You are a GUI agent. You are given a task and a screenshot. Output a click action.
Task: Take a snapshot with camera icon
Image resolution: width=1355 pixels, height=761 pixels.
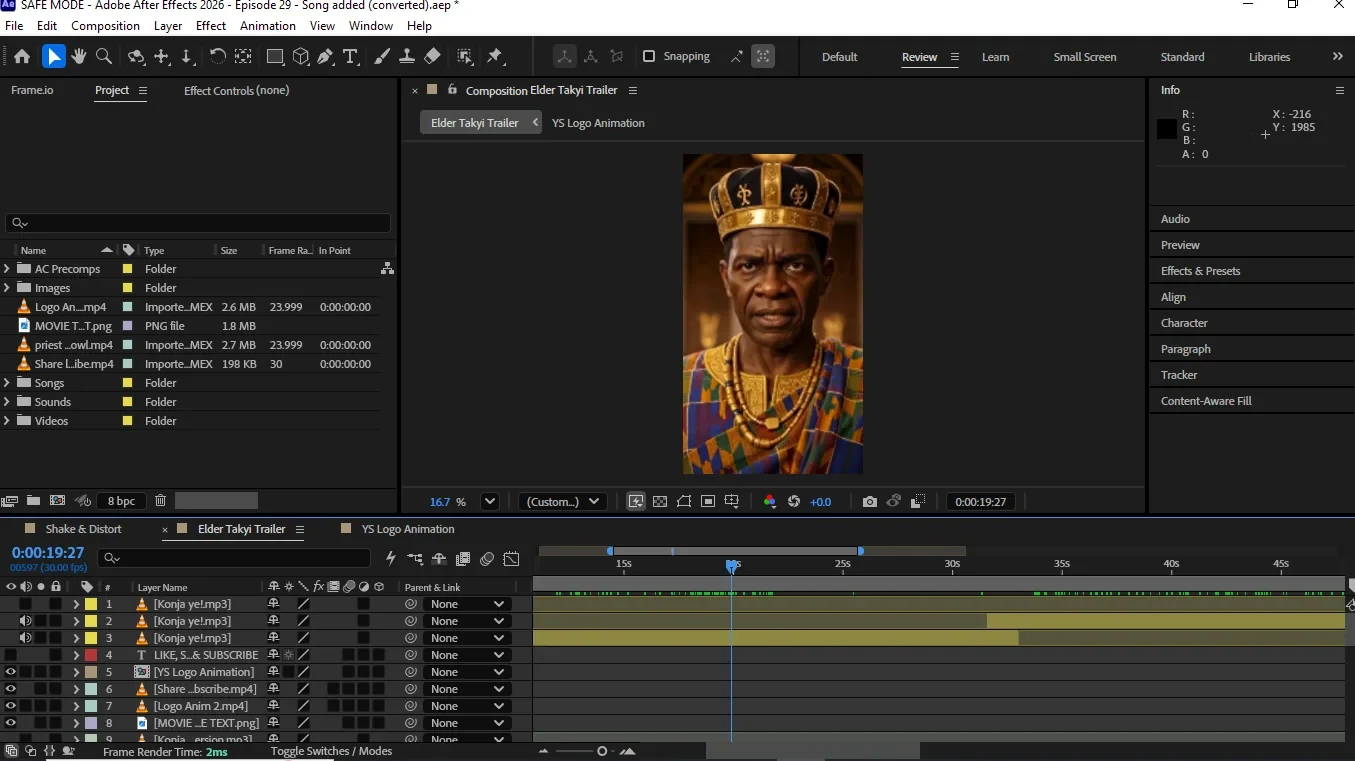(870, 502)
